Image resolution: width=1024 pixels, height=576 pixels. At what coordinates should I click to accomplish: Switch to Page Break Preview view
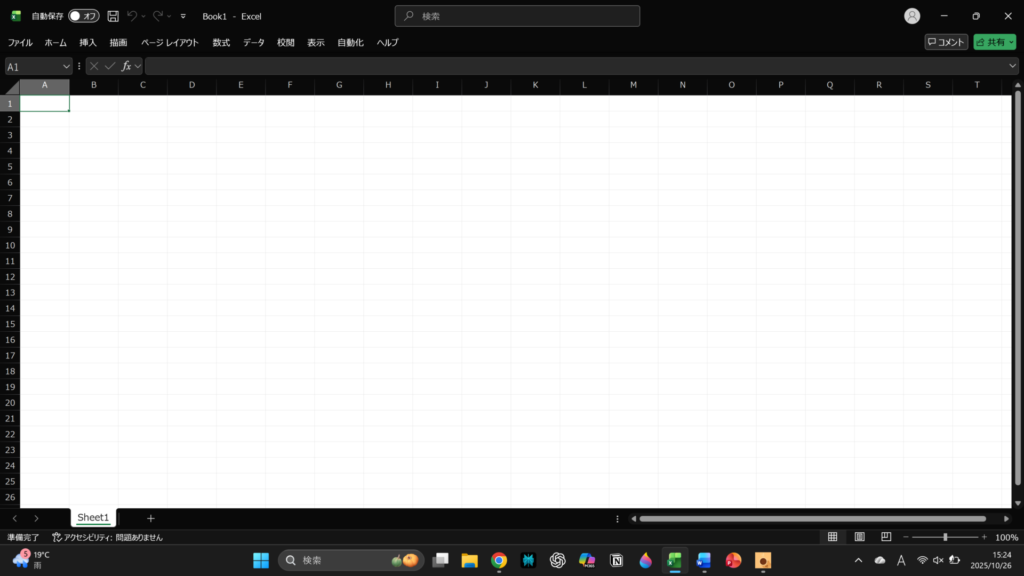[x=886, y=537]
